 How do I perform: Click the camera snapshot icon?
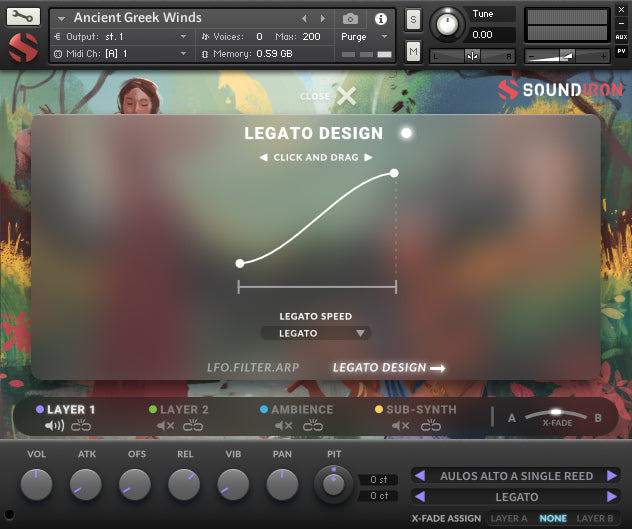[x=350, y=18]
